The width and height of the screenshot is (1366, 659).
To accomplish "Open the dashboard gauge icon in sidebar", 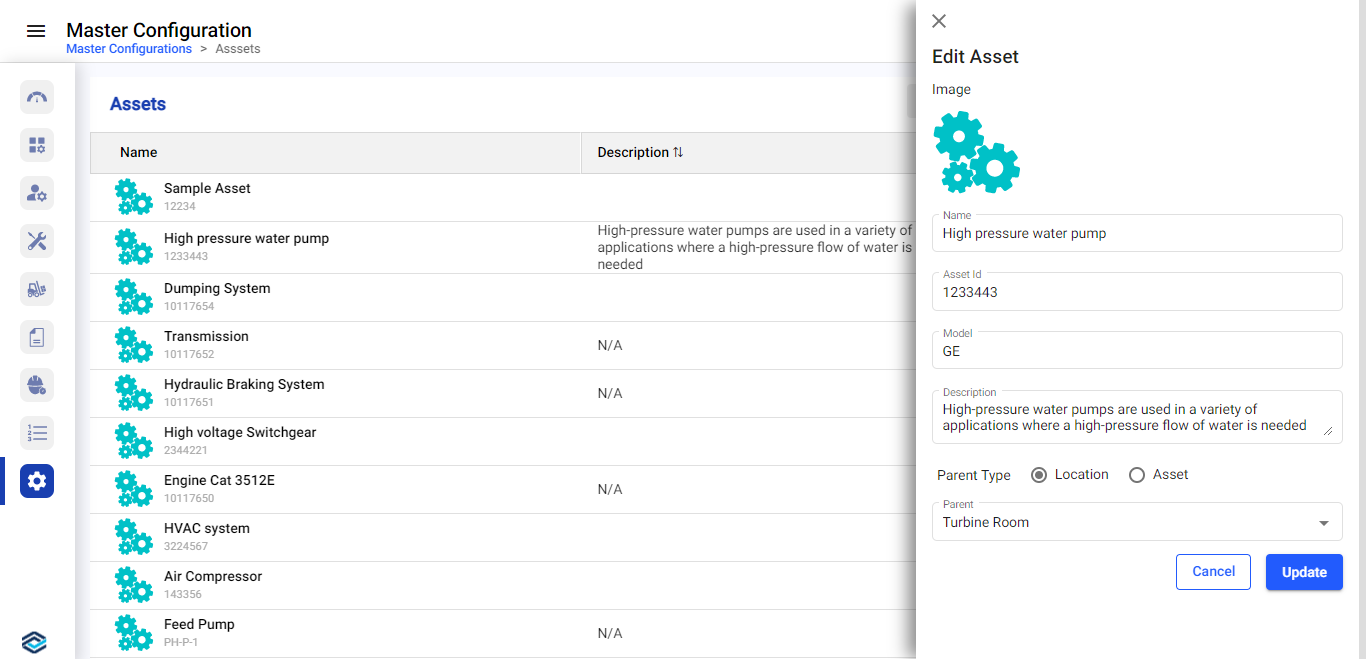I will (37, 97).
